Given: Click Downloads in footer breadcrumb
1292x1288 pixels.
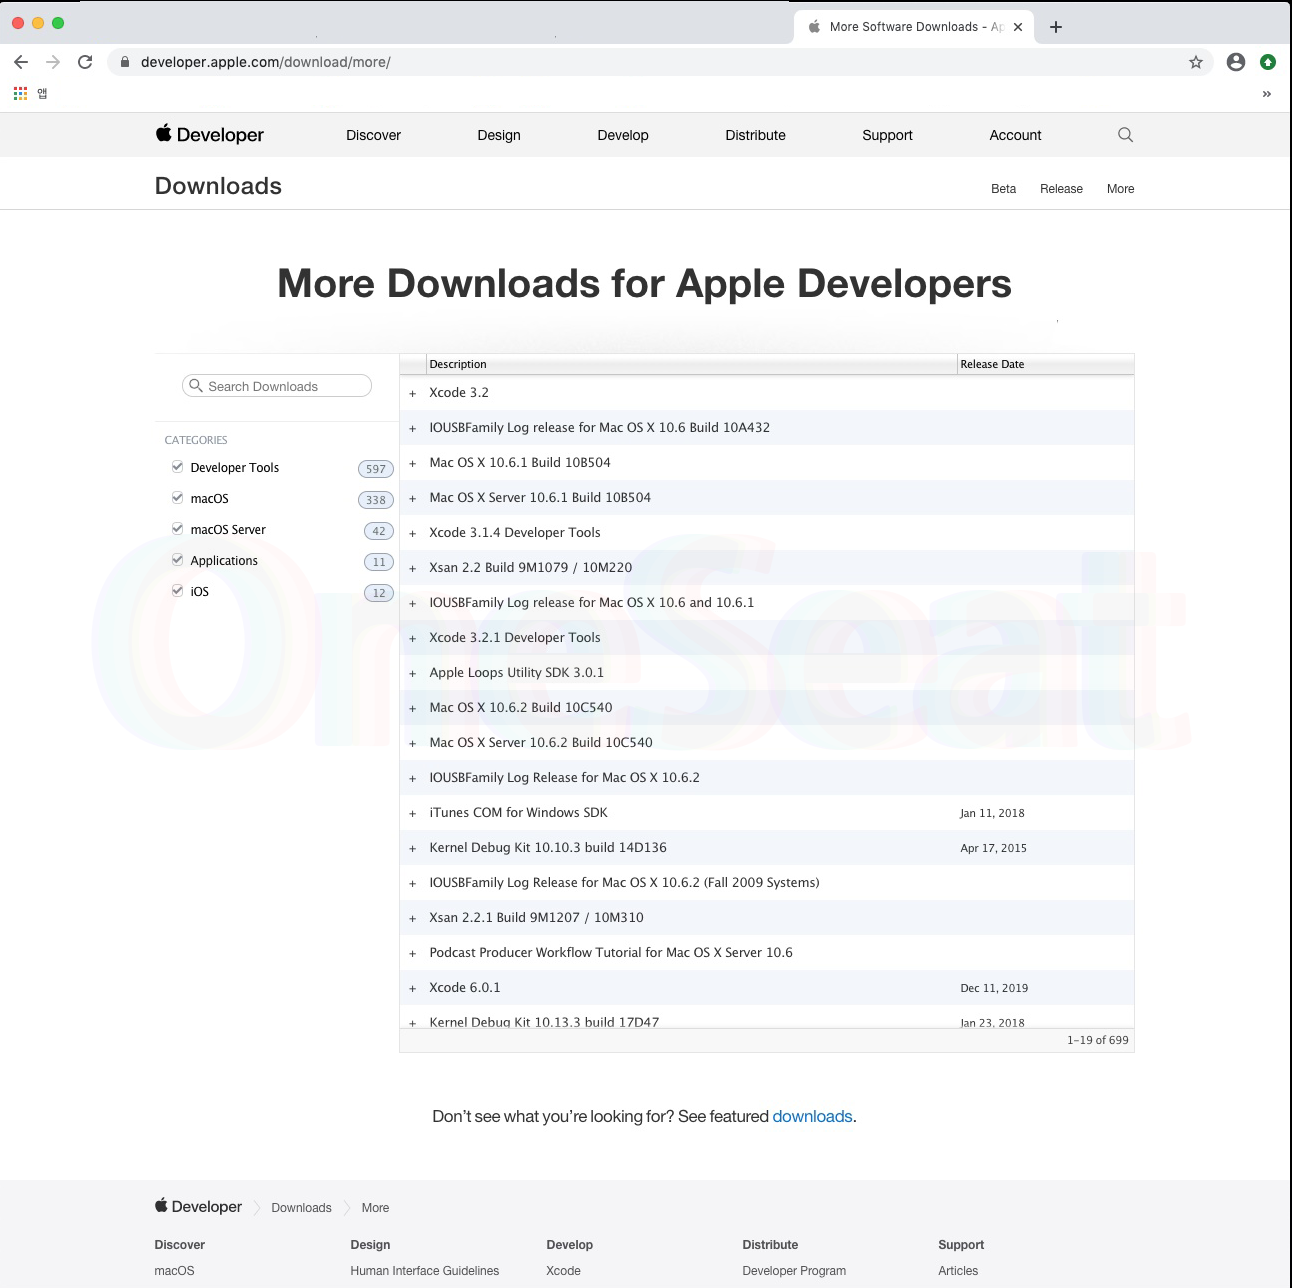Looking at the screenshot, I should pyautogui.click(x=301, y=1208).
